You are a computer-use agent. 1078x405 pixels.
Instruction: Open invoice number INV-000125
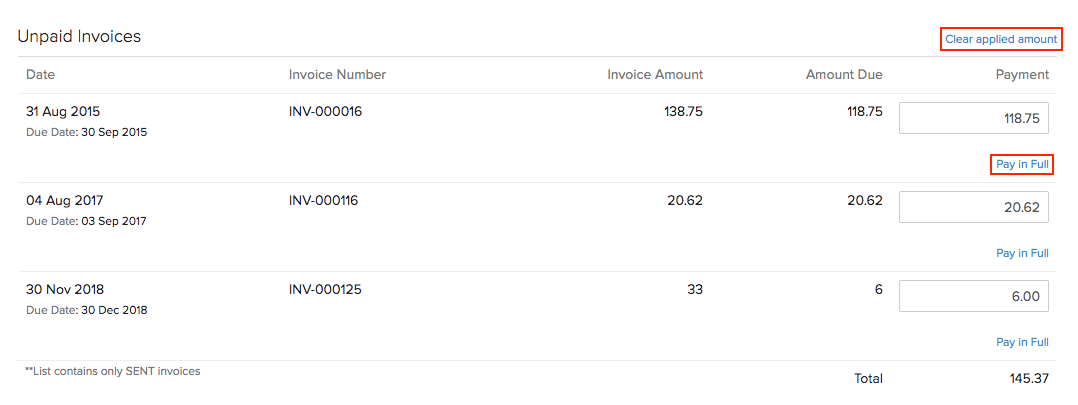325,290
